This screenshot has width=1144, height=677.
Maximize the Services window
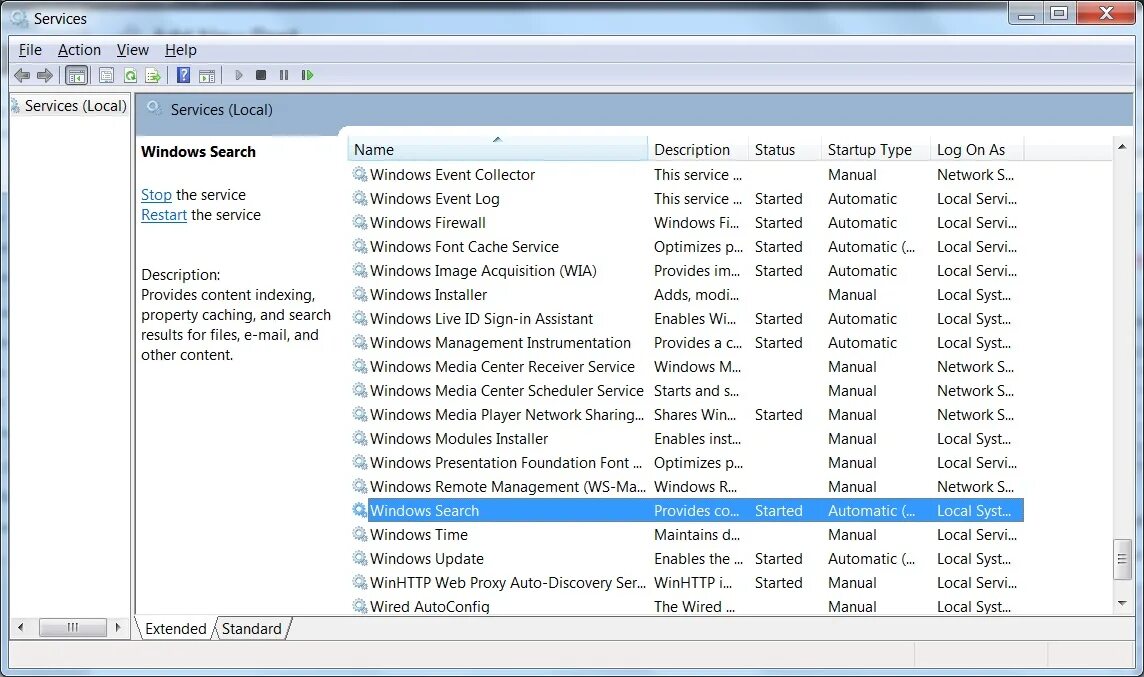click(x=1059, y=13)
